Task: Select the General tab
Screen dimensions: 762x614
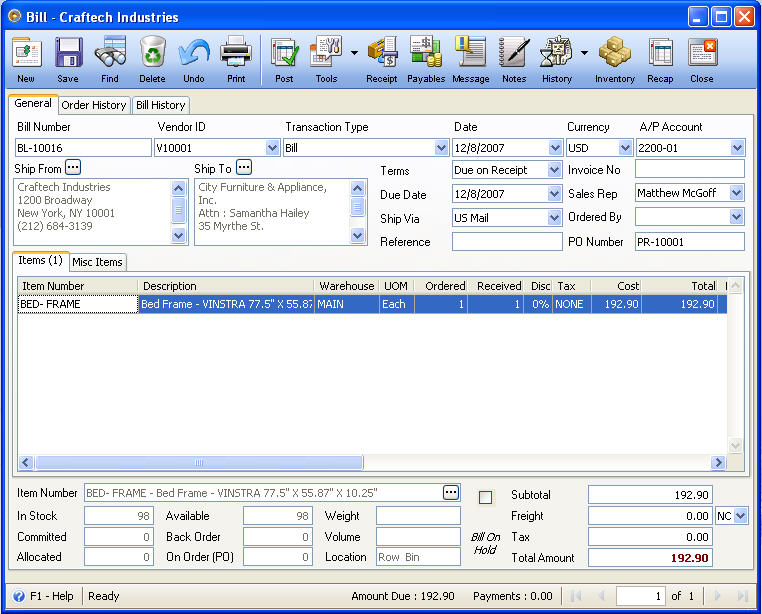Action: click(33, 104)
